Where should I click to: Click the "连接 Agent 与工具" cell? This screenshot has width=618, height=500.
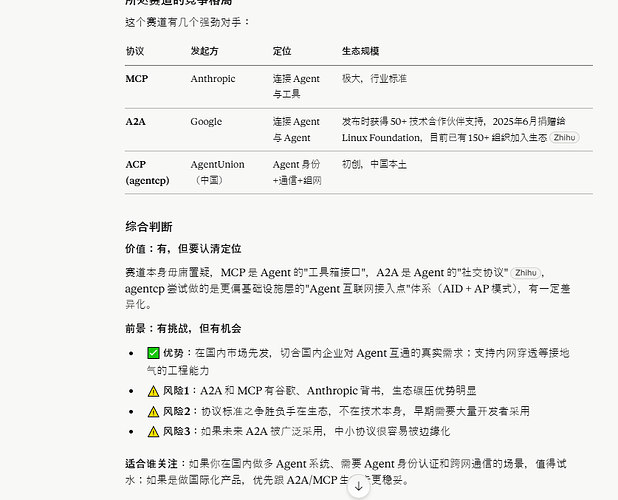tap(296, 86)
